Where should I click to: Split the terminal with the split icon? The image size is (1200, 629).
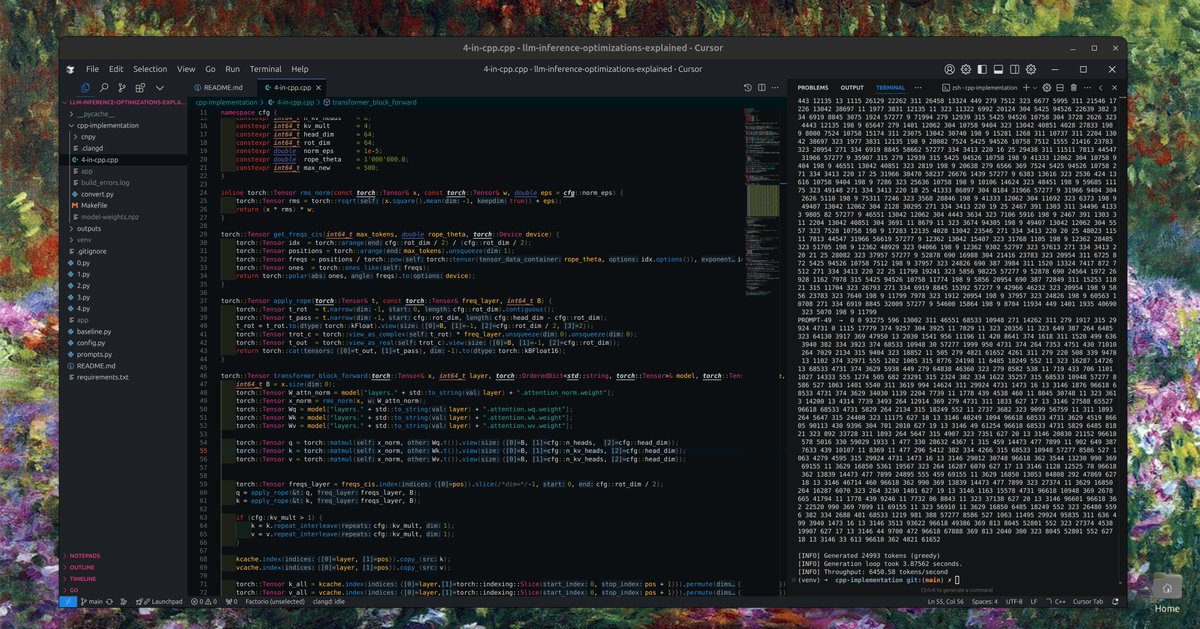click(1060, 87)
